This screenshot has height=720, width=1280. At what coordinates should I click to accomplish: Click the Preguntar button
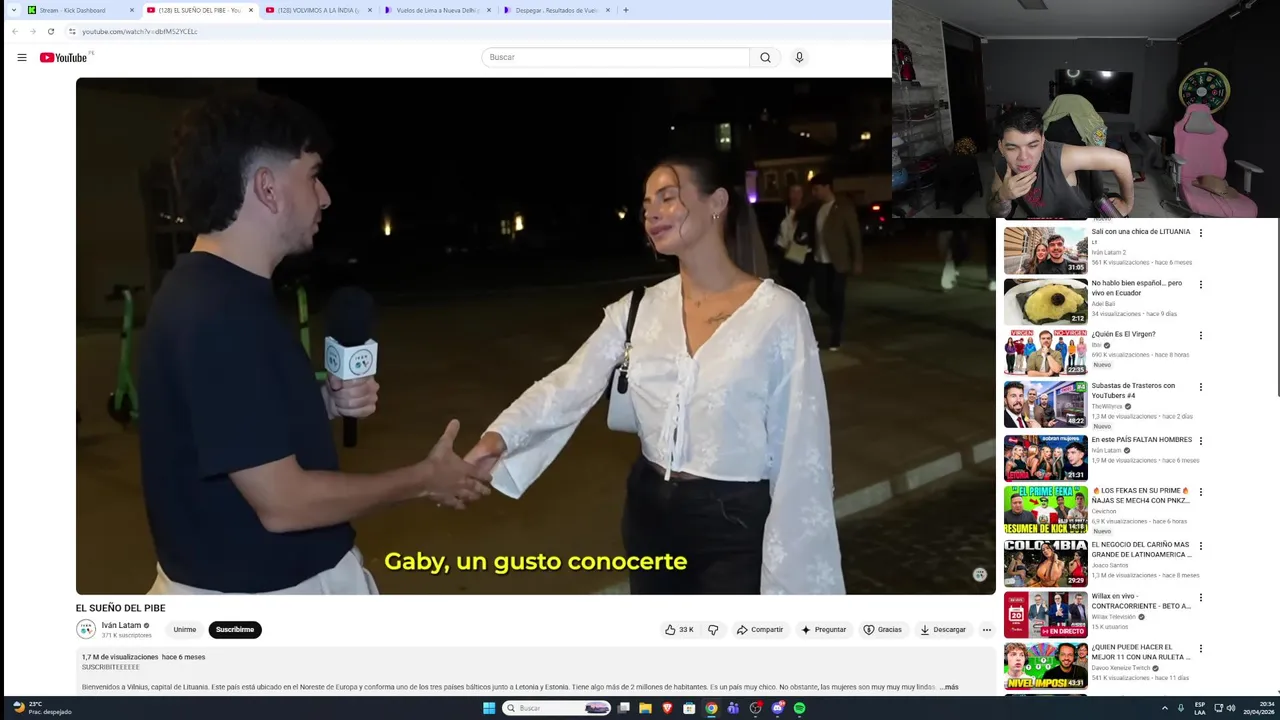(823, 630)
